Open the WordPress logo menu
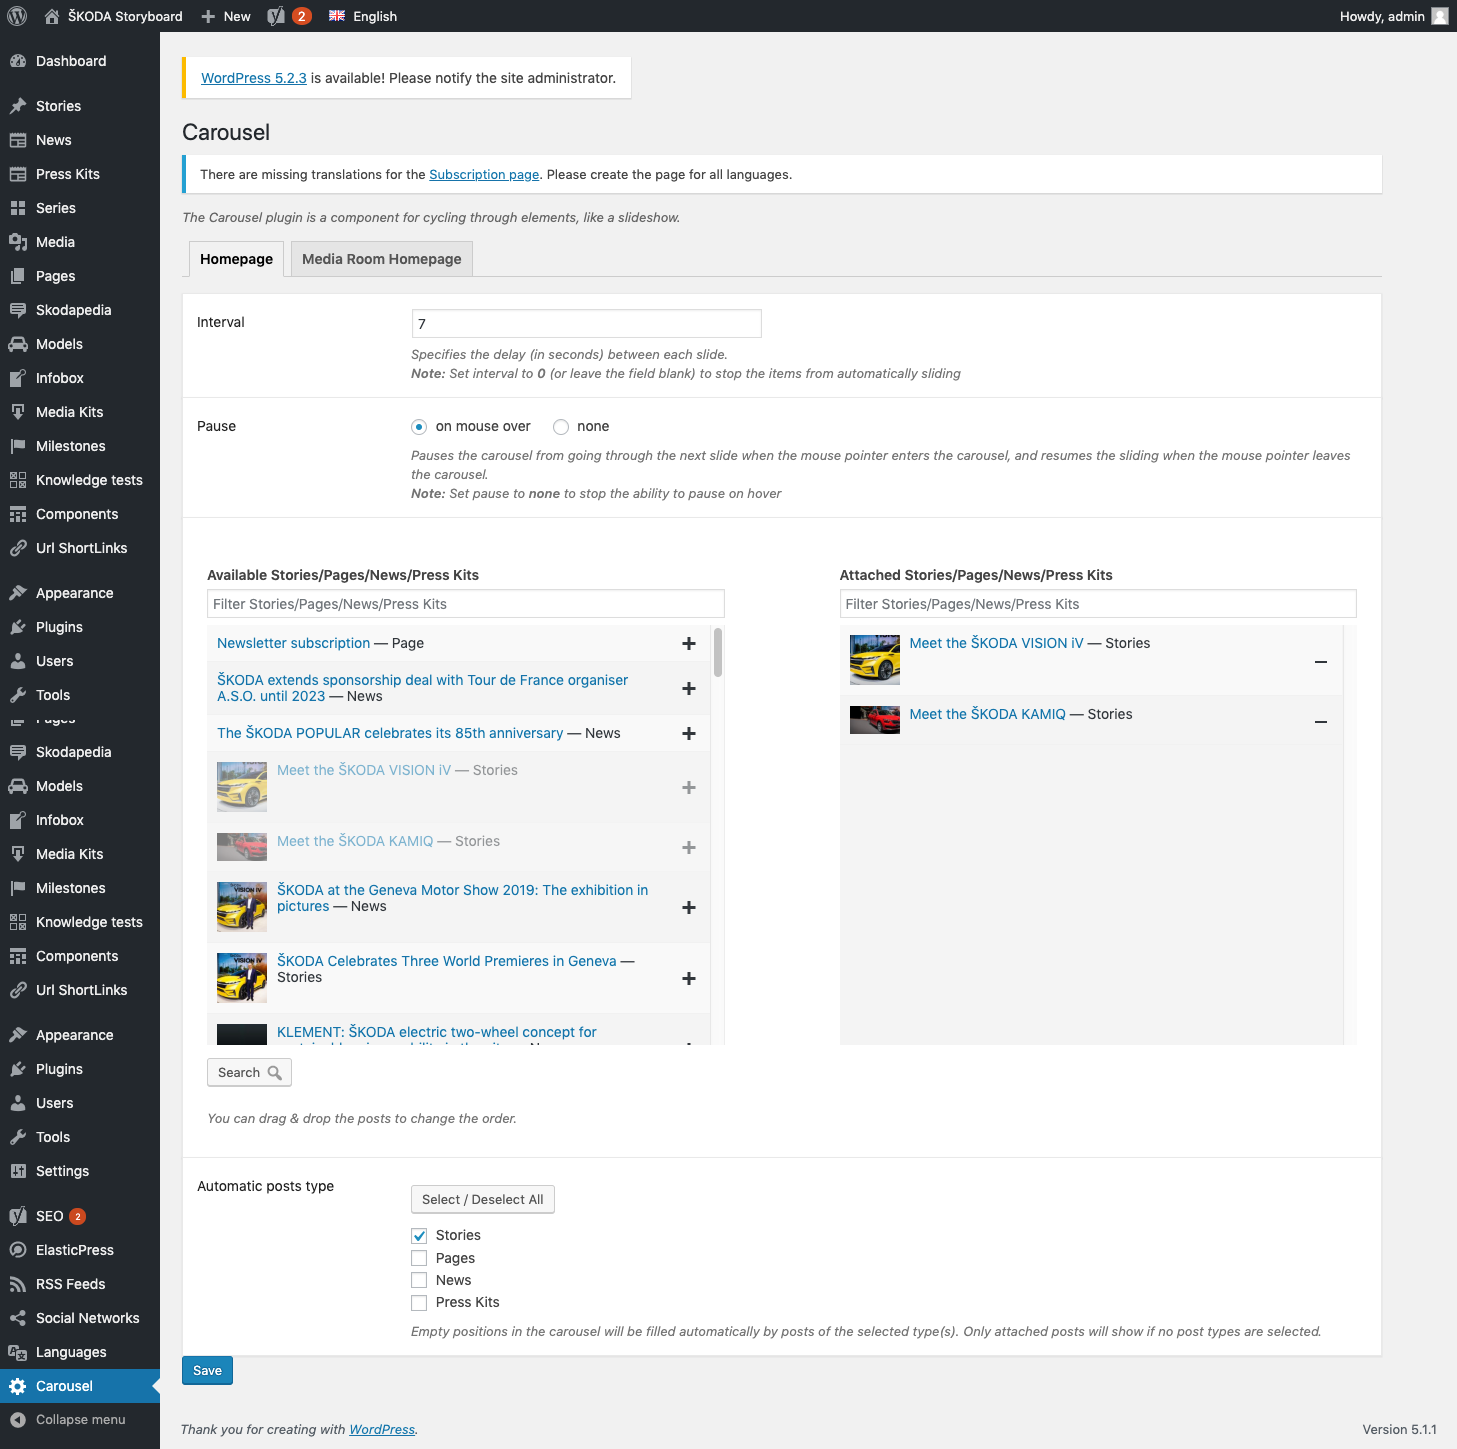This screenshot has width=1457, height=1449. [17, 16]
